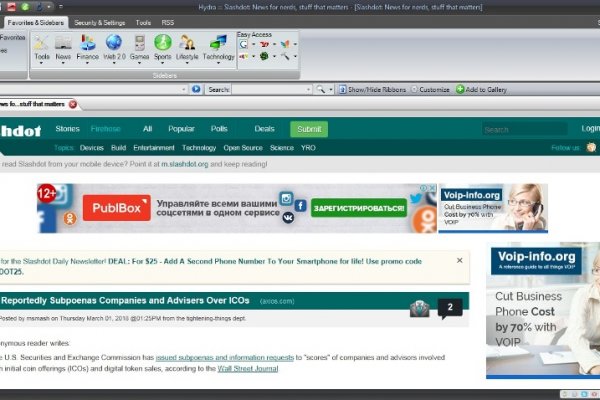Open the Web 2.0 globe icon
This screenshot has width=600, height=400.
click(x=114, y=42)
